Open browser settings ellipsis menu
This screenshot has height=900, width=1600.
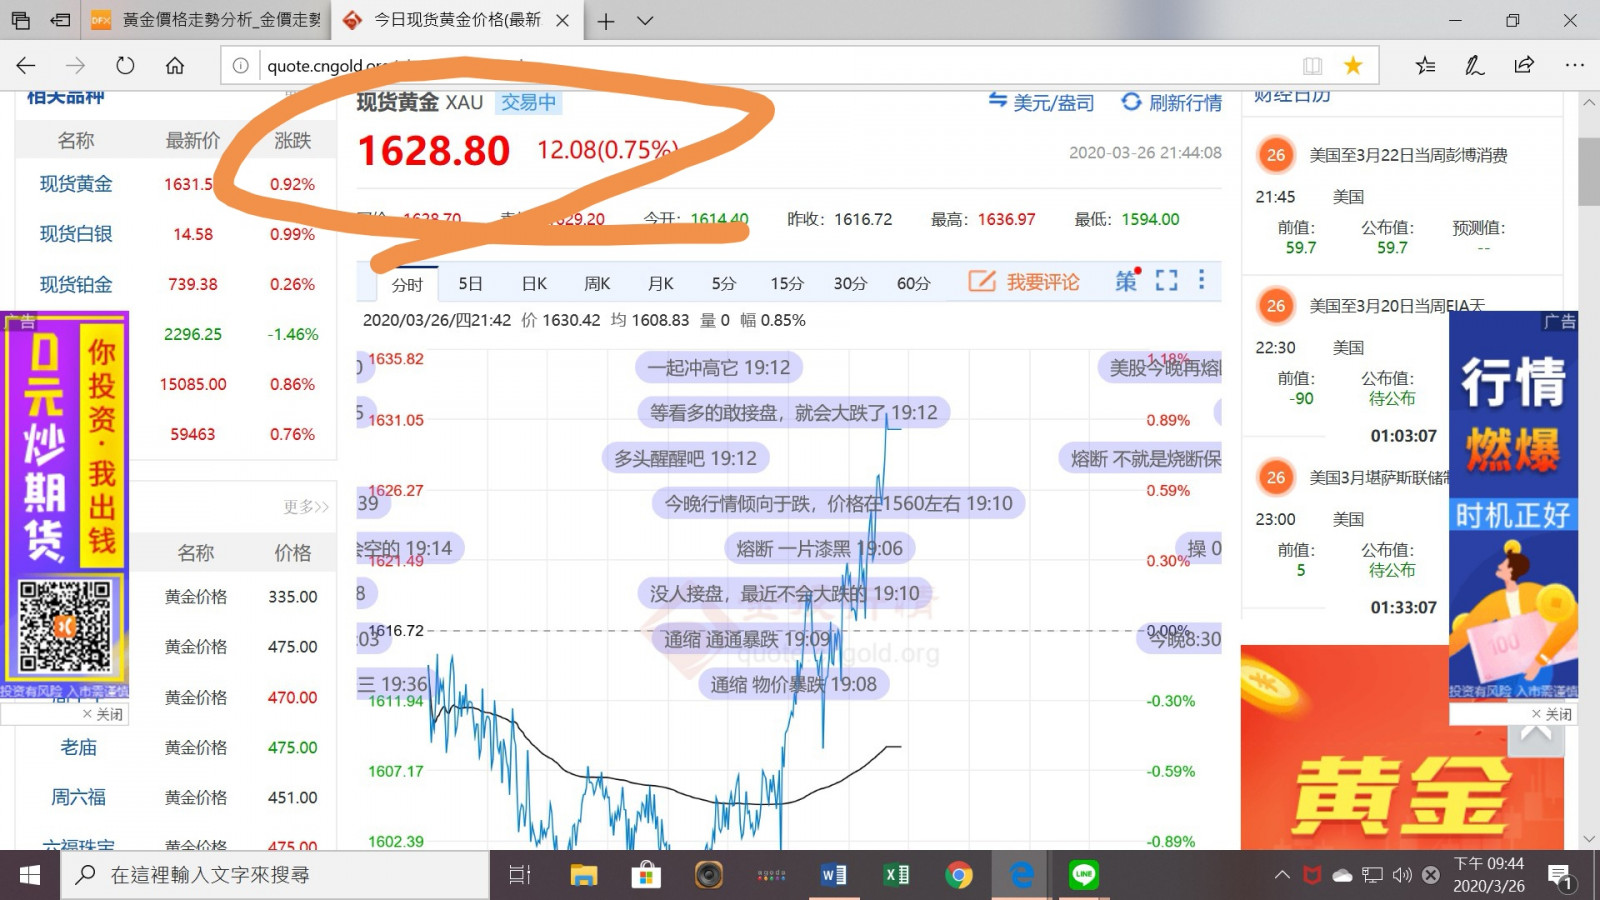1574,66
